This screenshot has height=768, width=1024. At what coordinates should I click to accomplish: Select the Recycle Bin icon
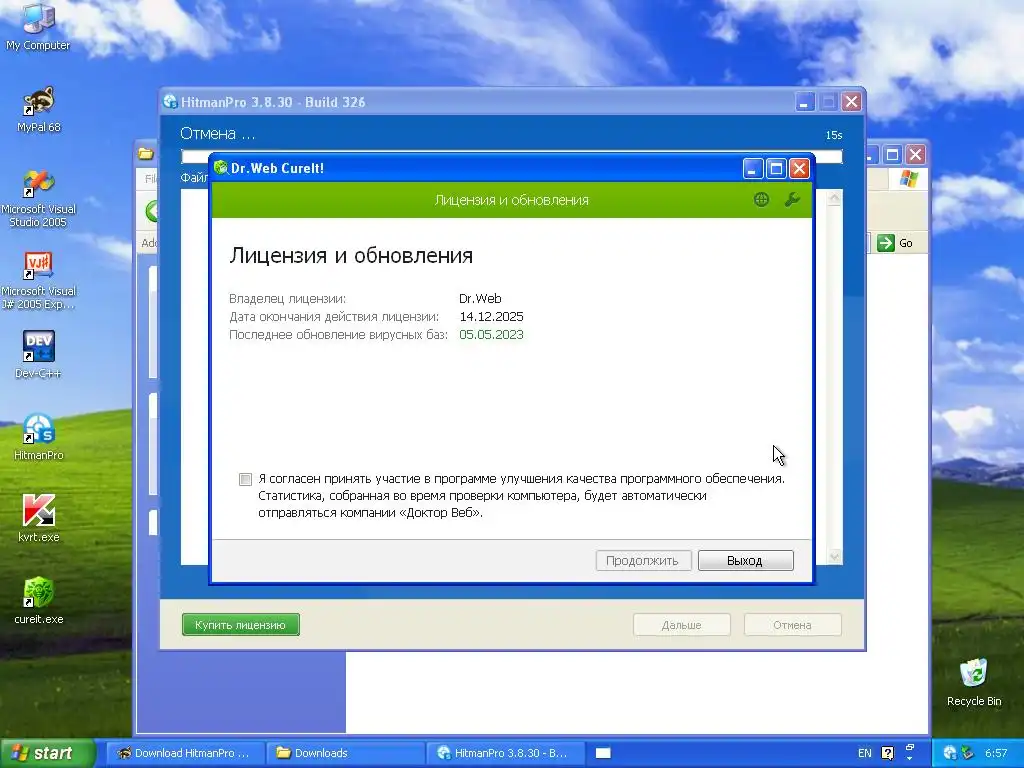(x=974, y=682)
